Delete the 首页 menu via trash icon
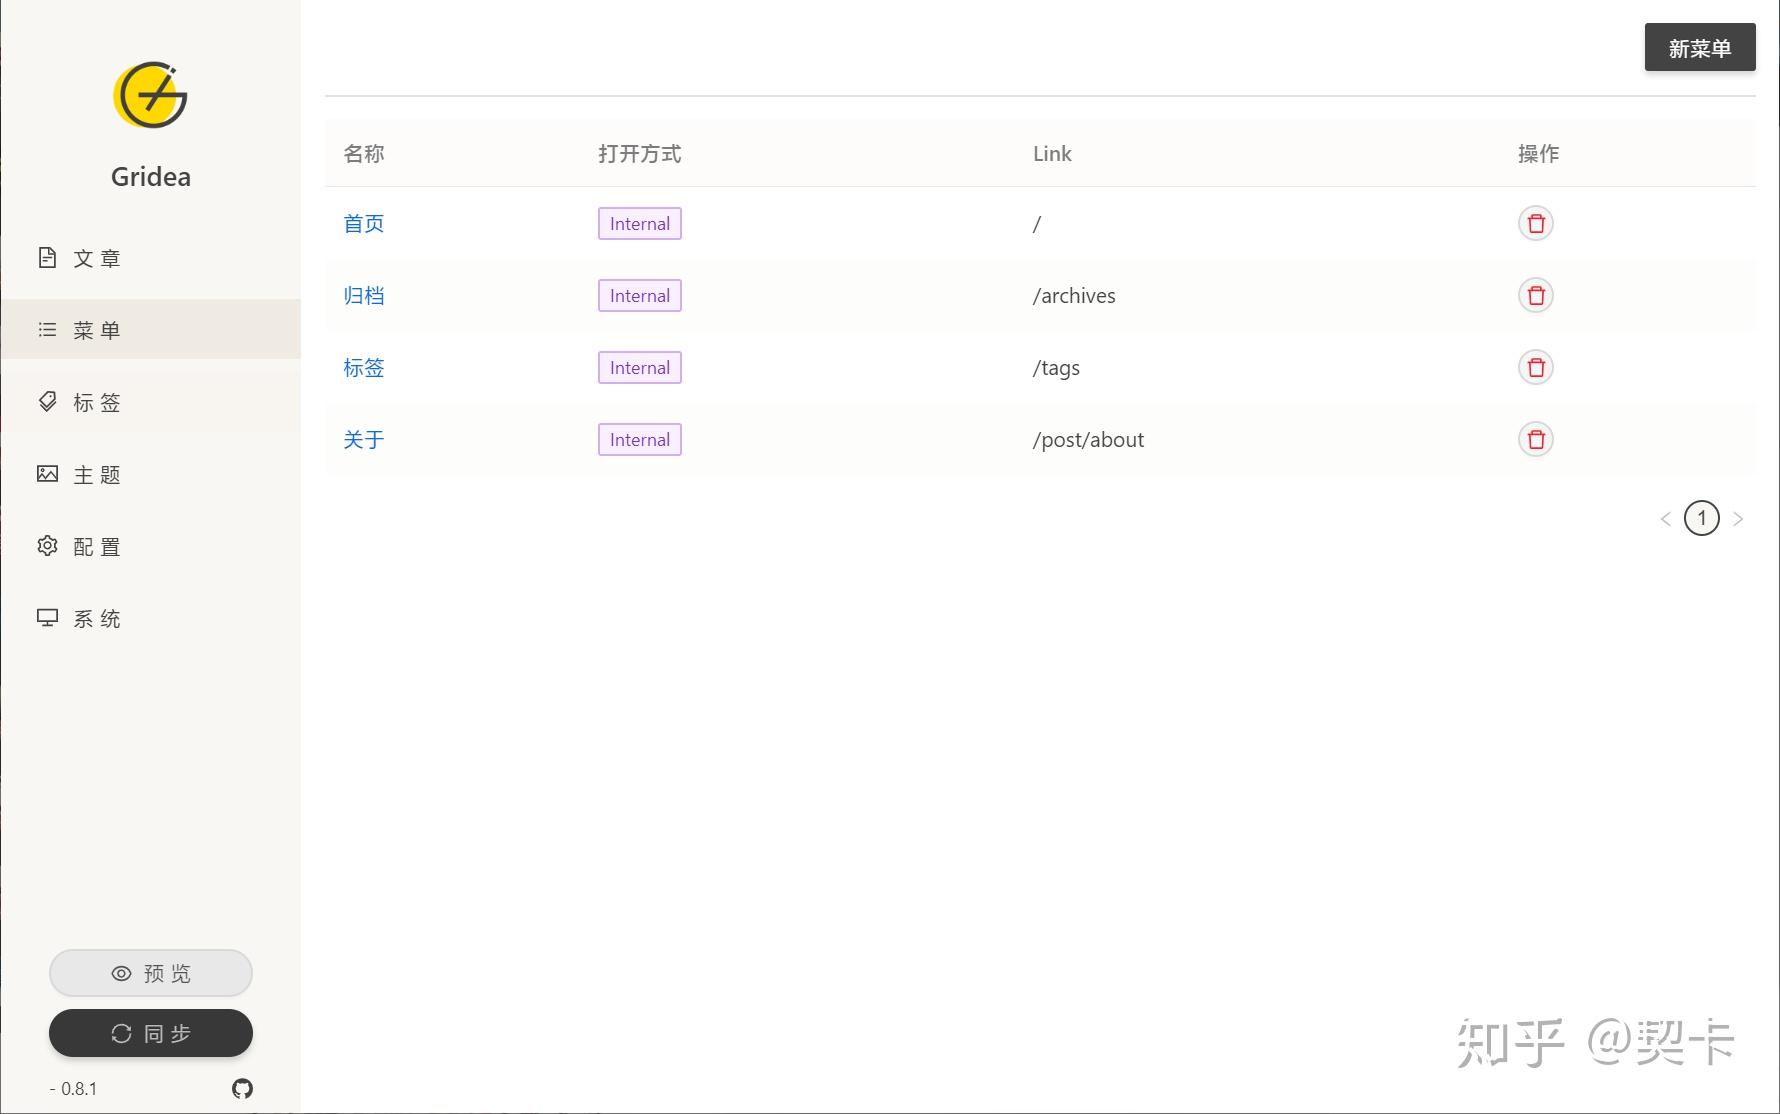This screenshot has height=1114, width=1780. [x=1536, y=223]
